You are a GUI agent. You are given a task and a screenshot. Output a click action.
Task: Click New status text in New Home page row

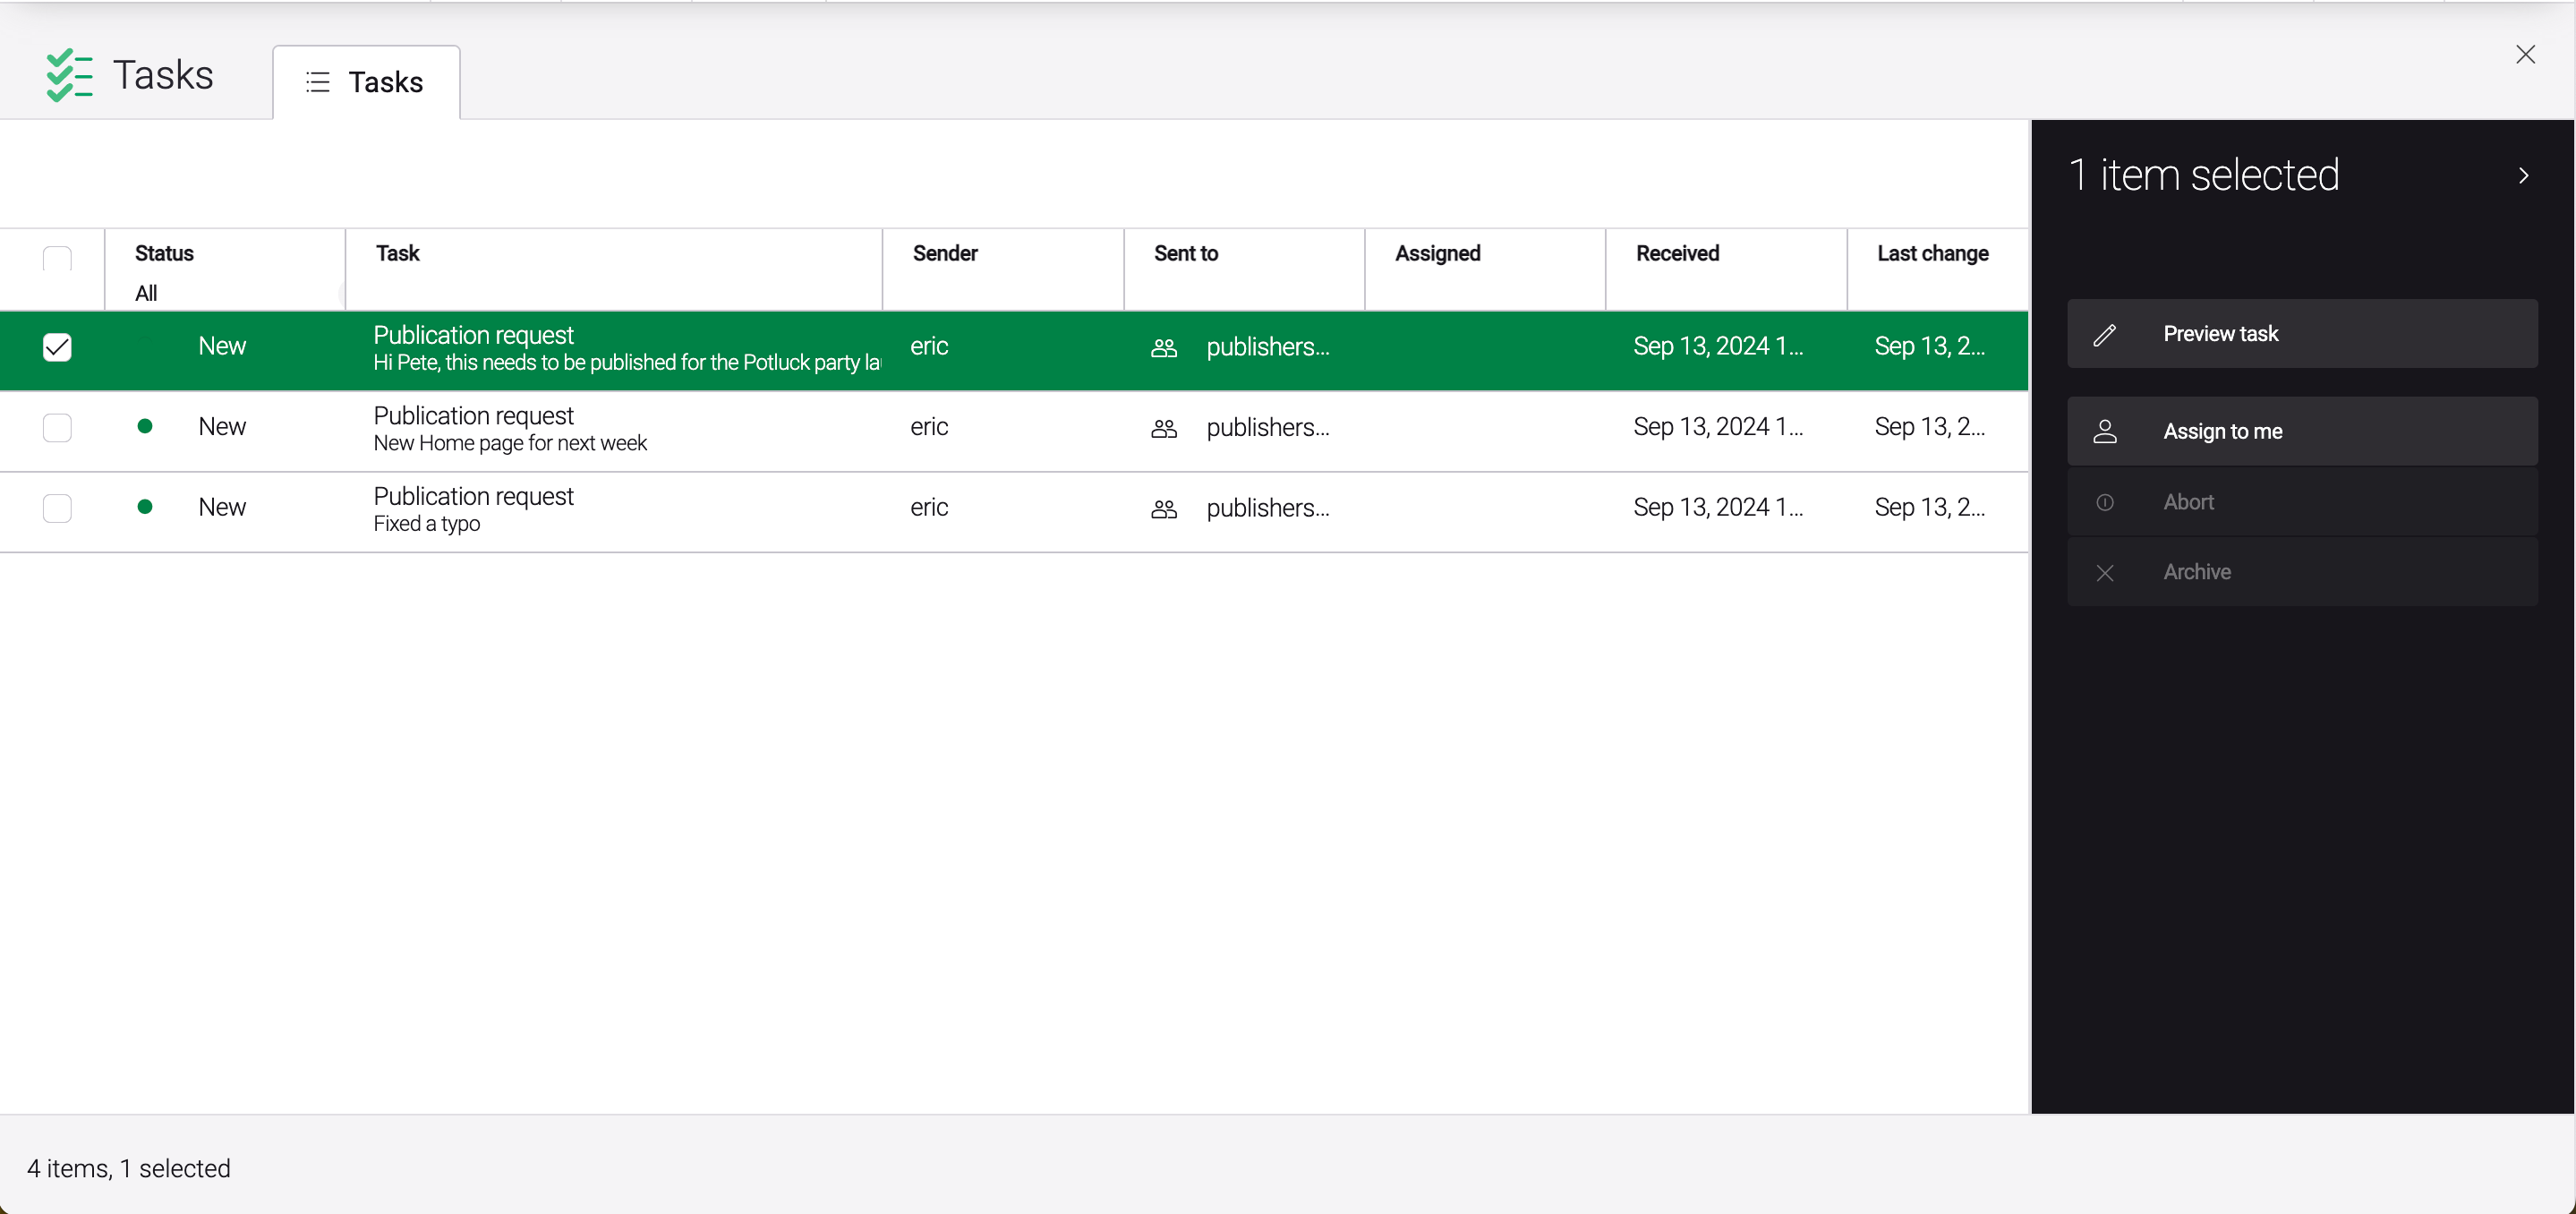(x=222, y=427)
